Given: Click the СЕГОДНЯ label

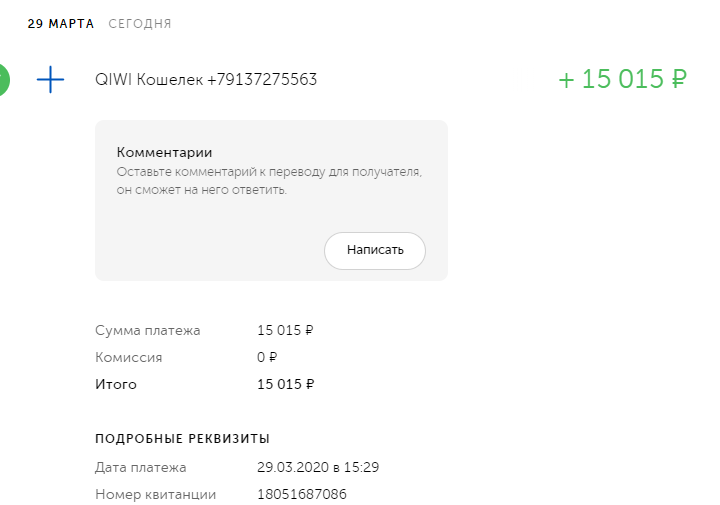Looking at the screenshot, I should coord(140,24).
